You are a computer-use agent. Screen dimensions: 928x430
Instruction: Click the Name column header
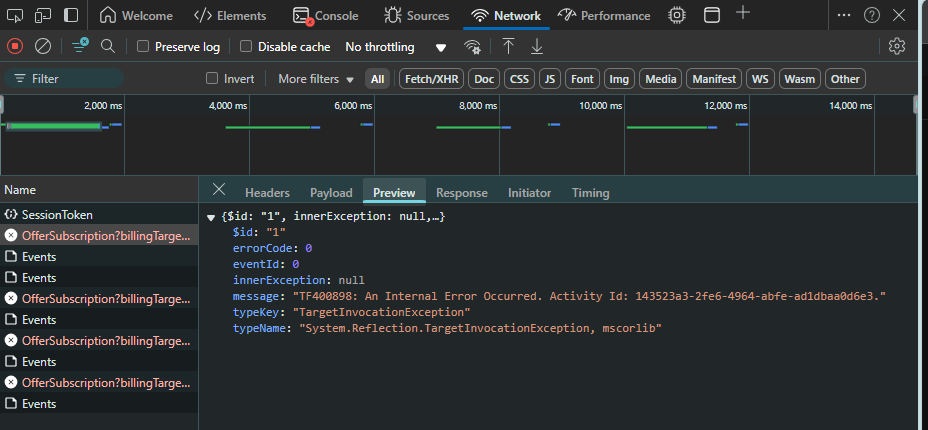99,190
